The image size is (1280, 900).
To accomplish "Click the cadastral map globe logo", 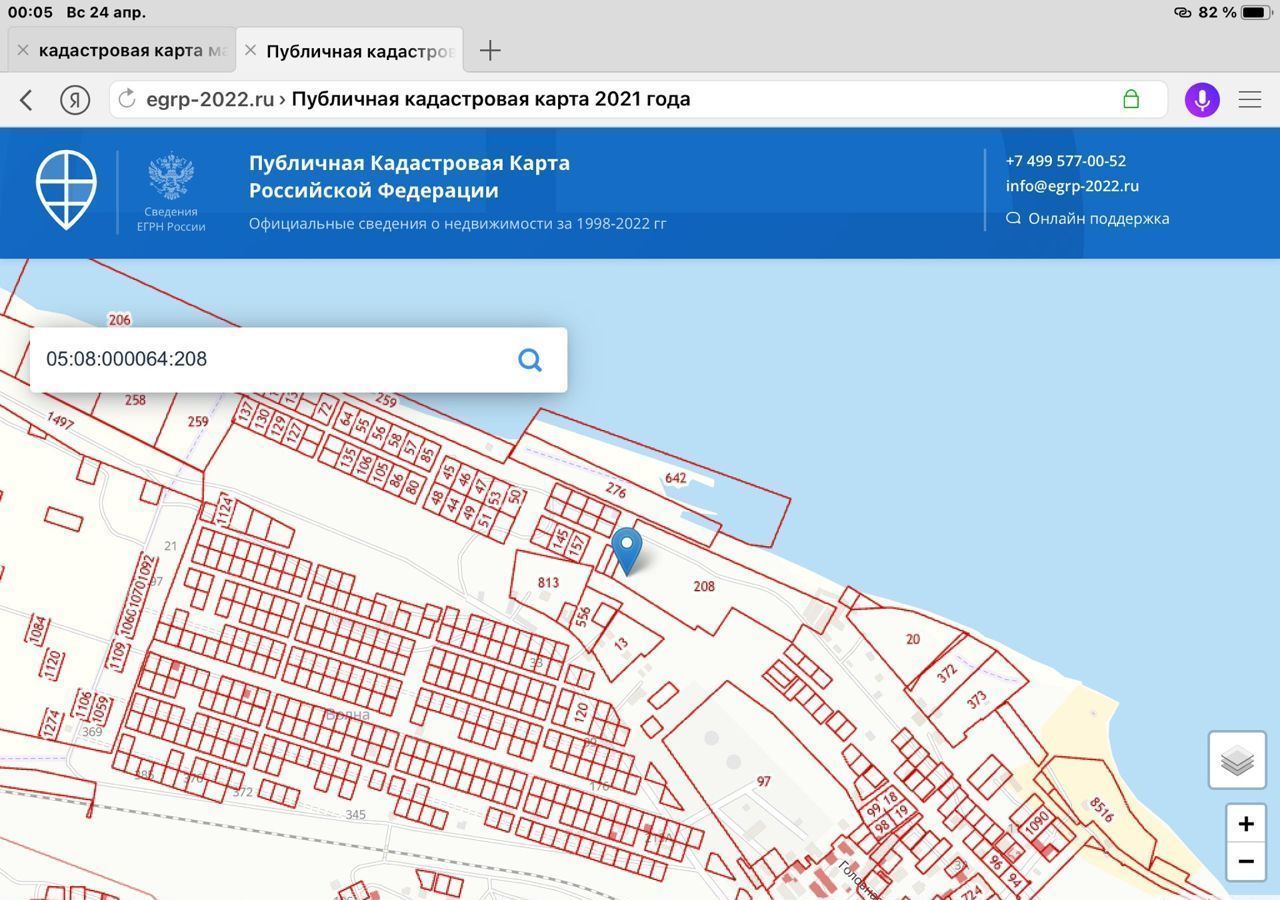I will click(x=66, y=190).
